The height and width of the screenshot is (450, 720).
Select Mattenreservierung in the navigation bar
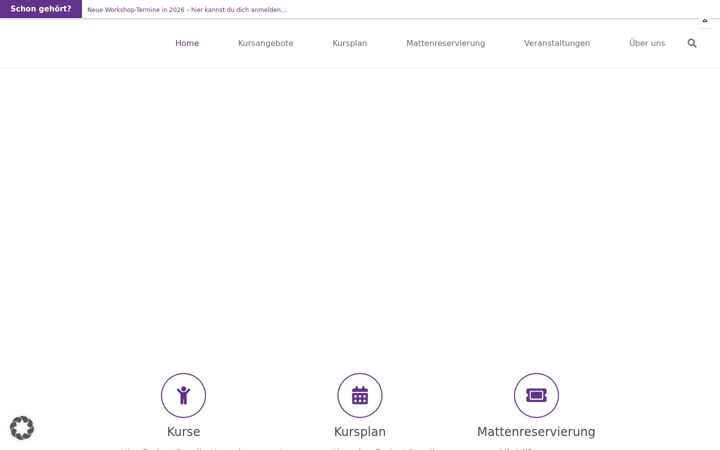tap(445, 43)
